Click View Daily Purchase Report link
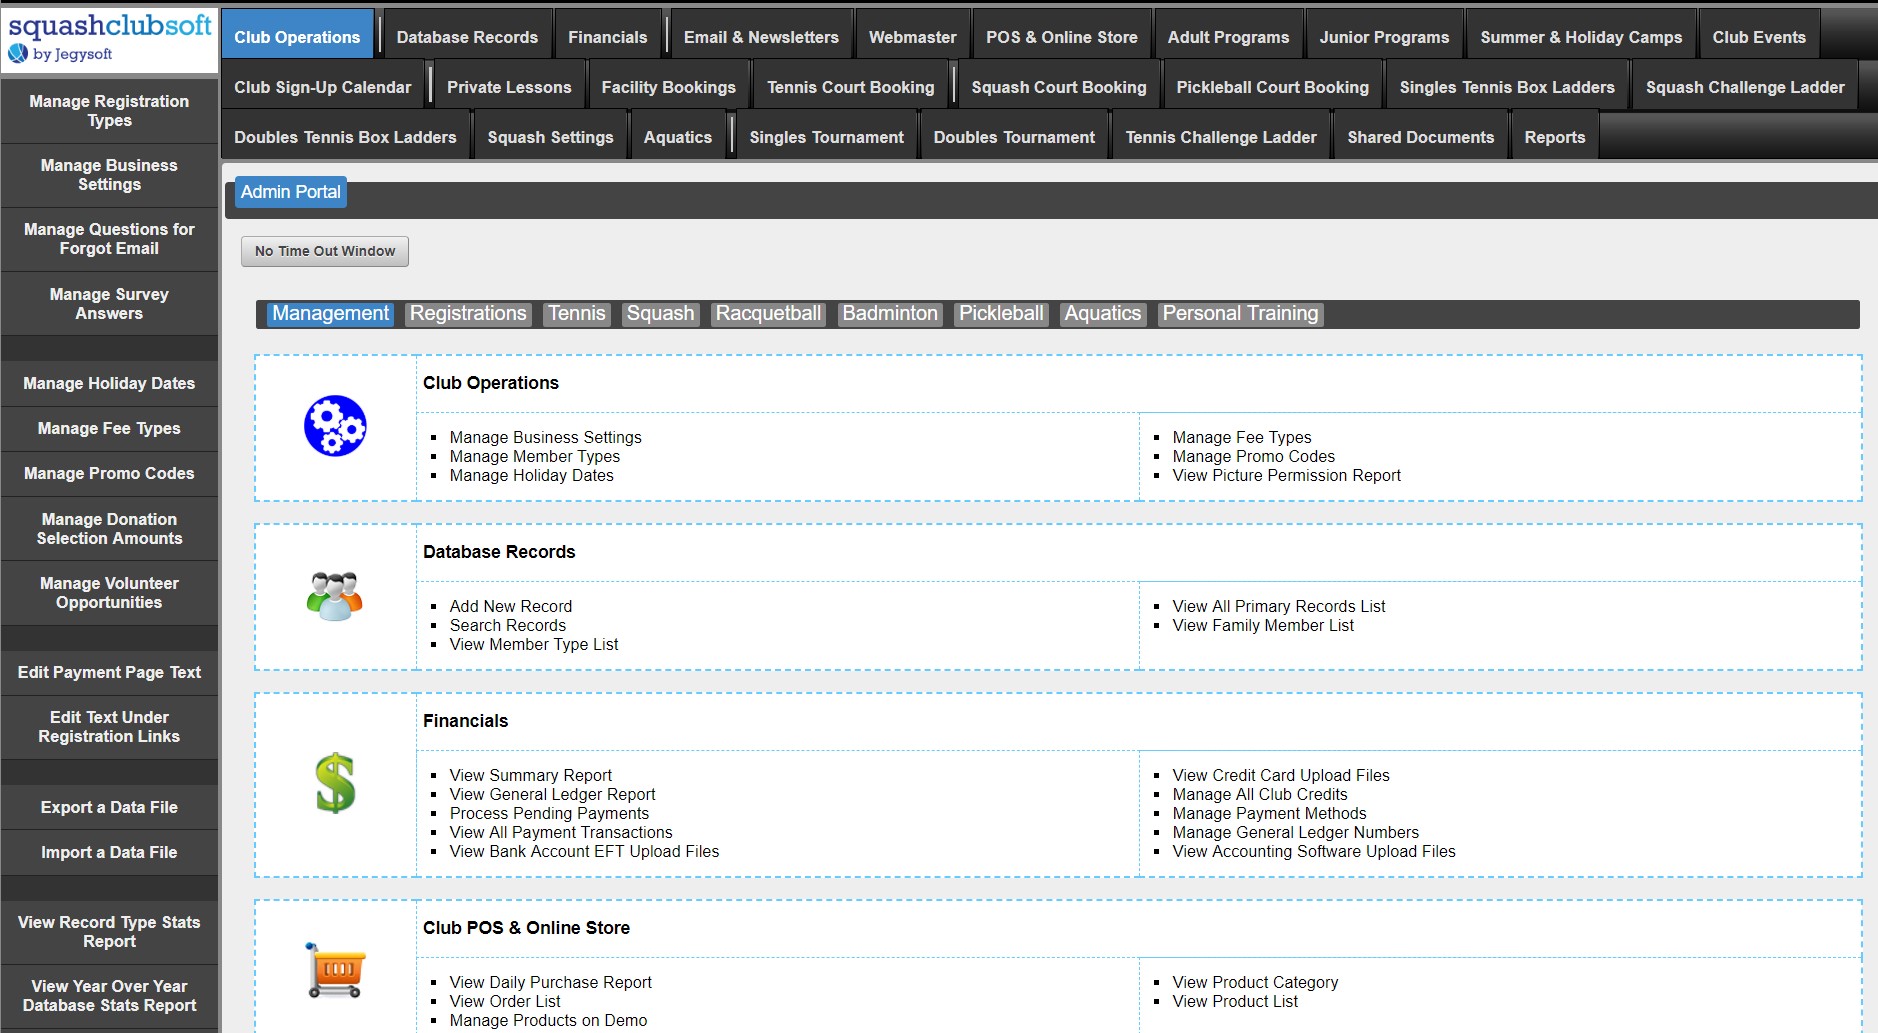The image size is (1878, 1033). click(x=551, y=982)
